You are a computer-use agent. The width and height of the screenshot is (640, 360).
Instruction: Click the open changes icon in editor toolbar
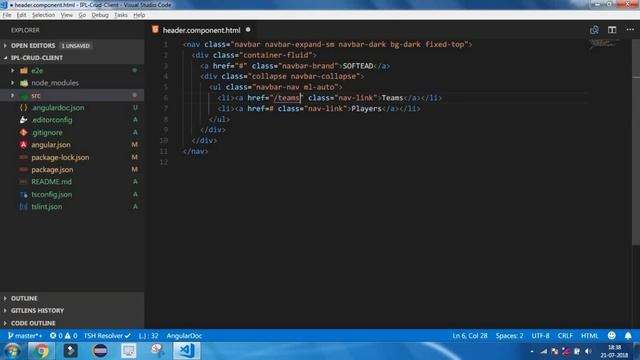594,30
